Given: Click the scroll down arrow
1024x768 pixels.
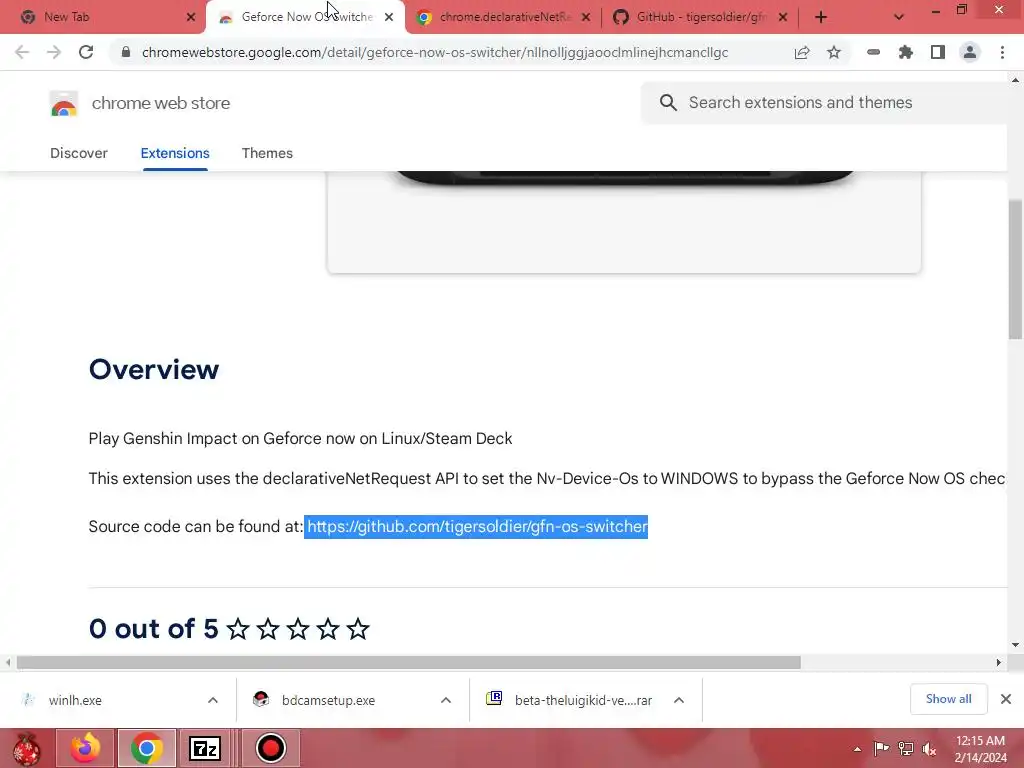Looking at the screenshot, I should [x=1015, y=645].
